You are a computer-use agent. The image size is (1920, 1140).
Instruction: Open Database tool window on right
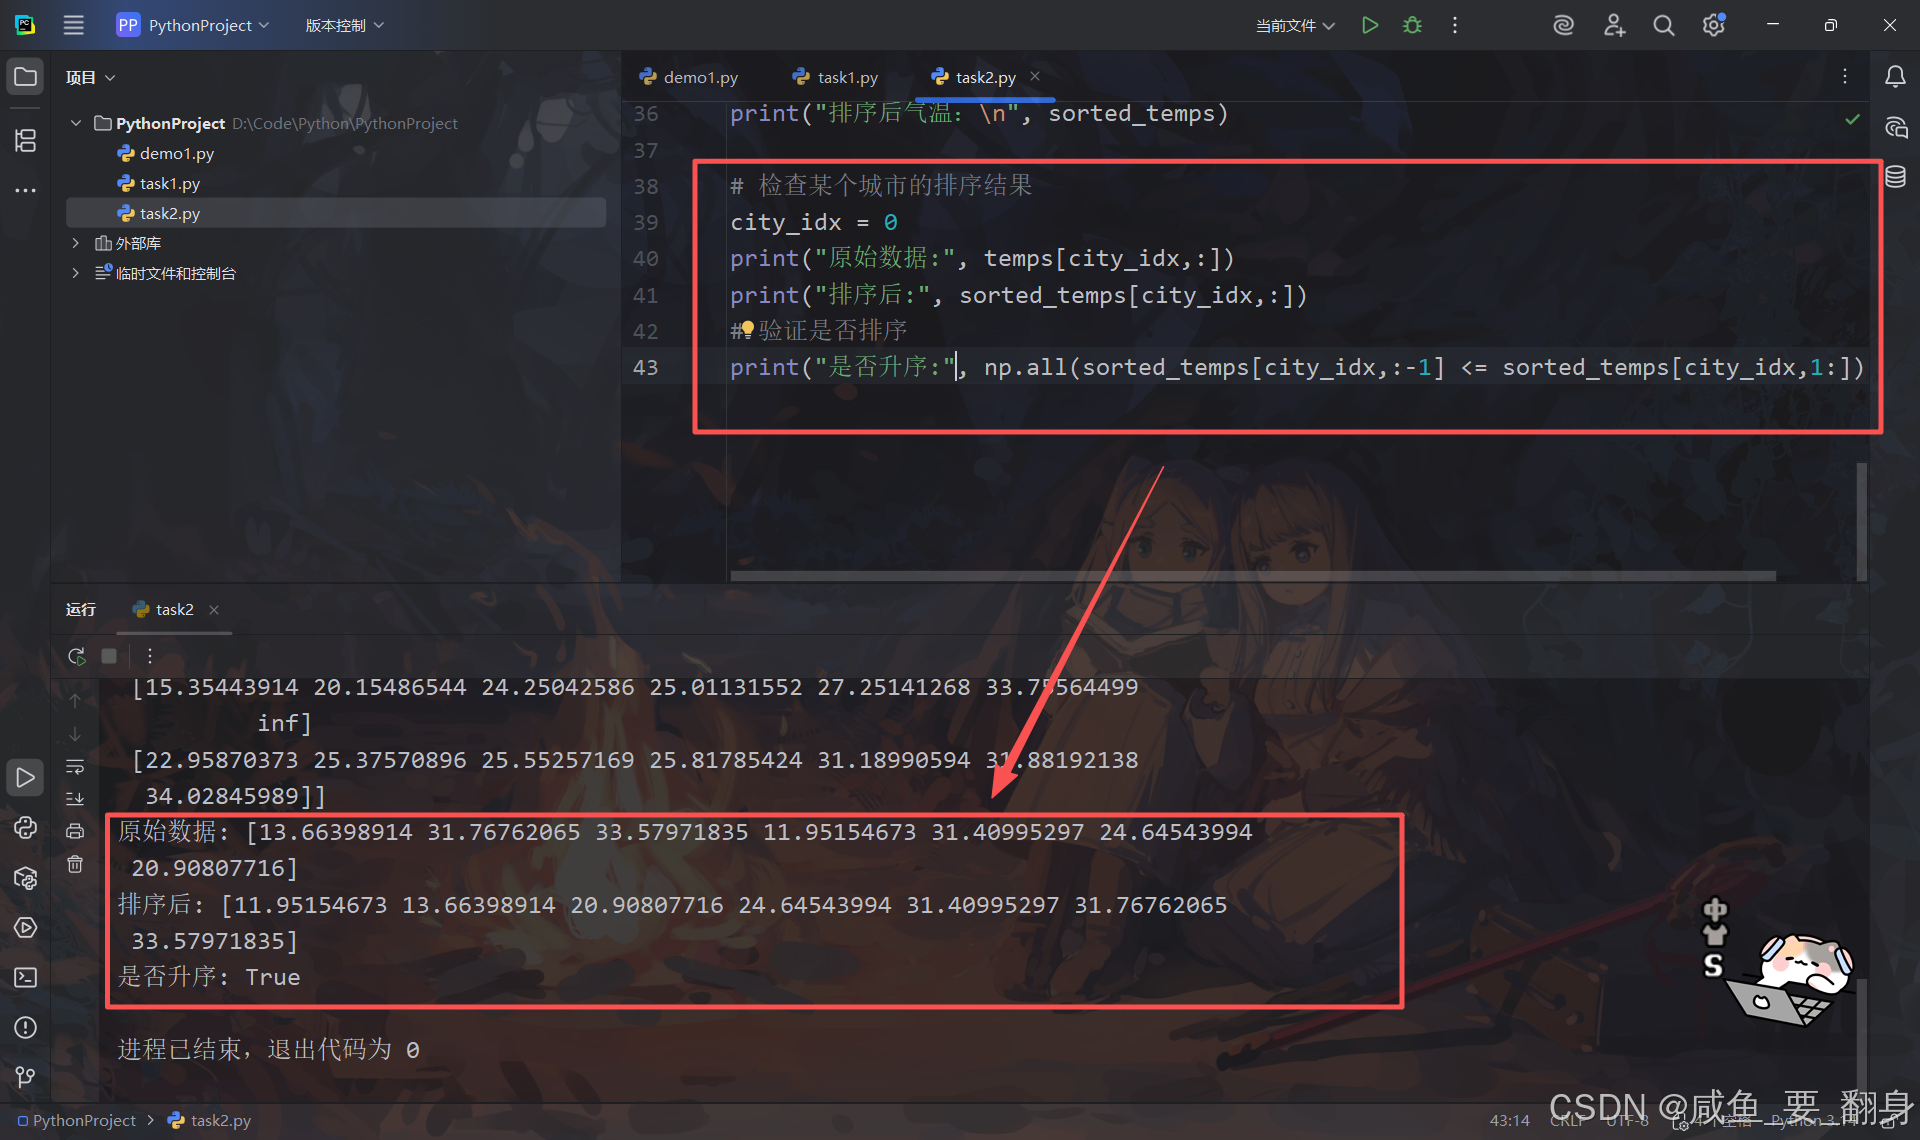pyautogui.click(x=1895, y=177)
